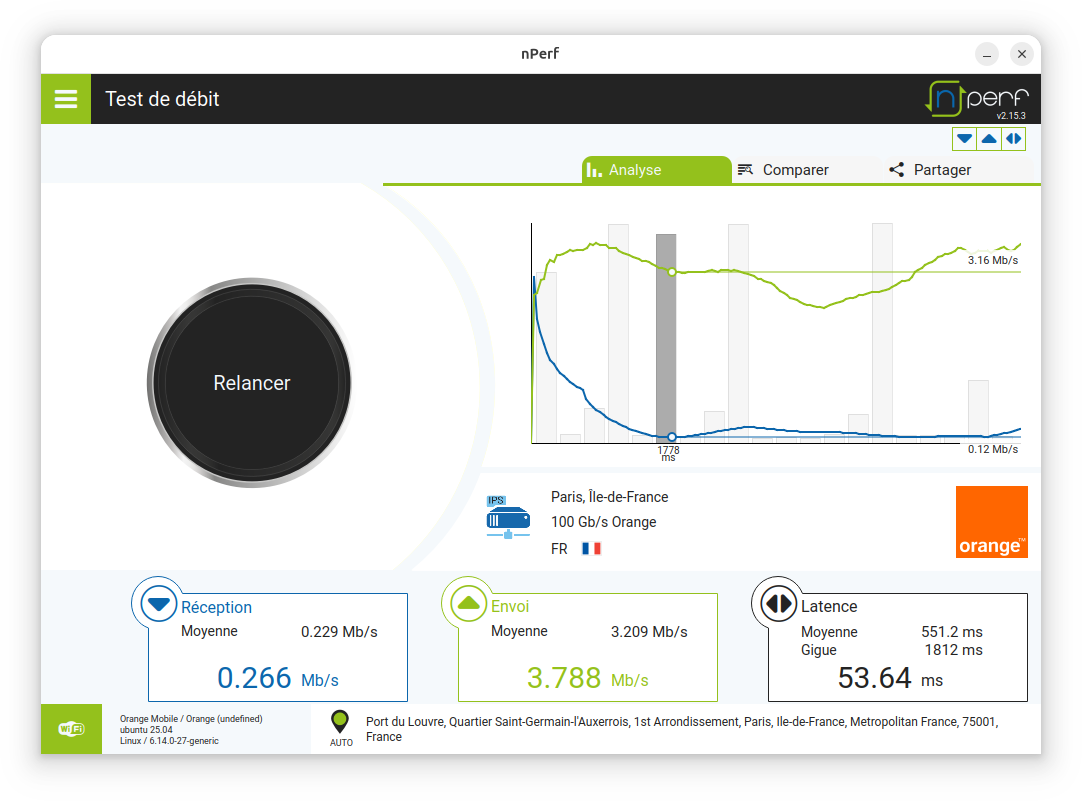Click 'Linux / 6.14.0-27-generic' text
This screenshot has width=1082, height=801.
[x=169, y=741]
